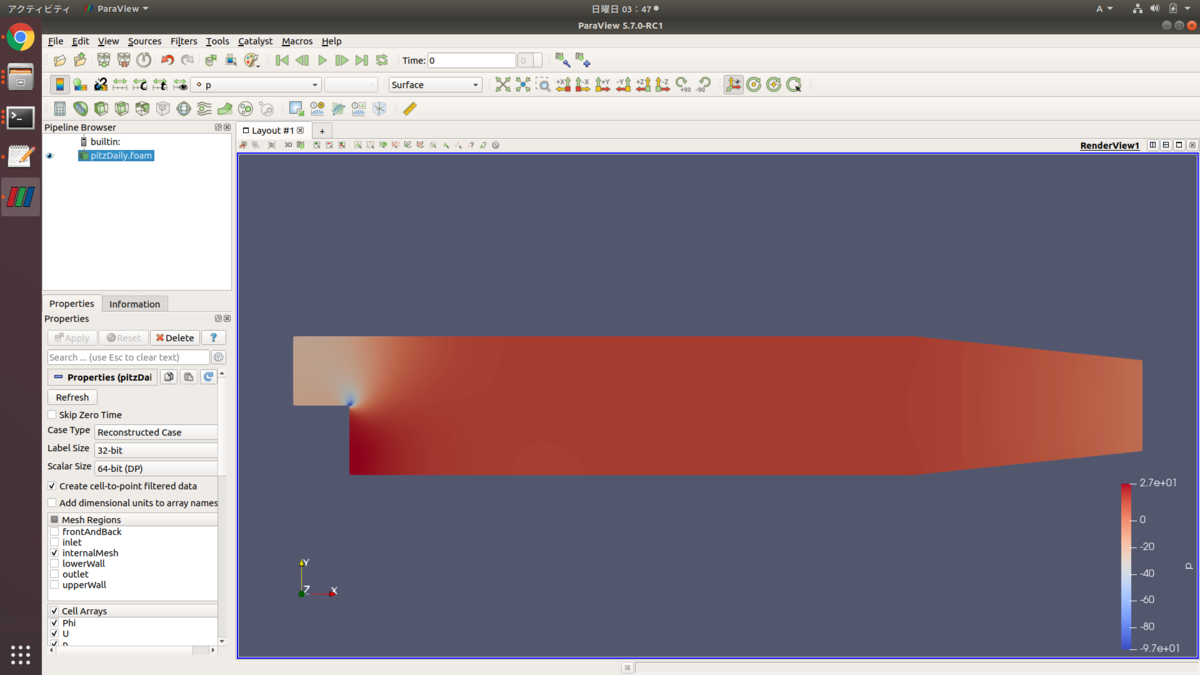1200x675 pixels.
Task: Apply the Stream Tracer filter icon
Action: tap(204, 108)
